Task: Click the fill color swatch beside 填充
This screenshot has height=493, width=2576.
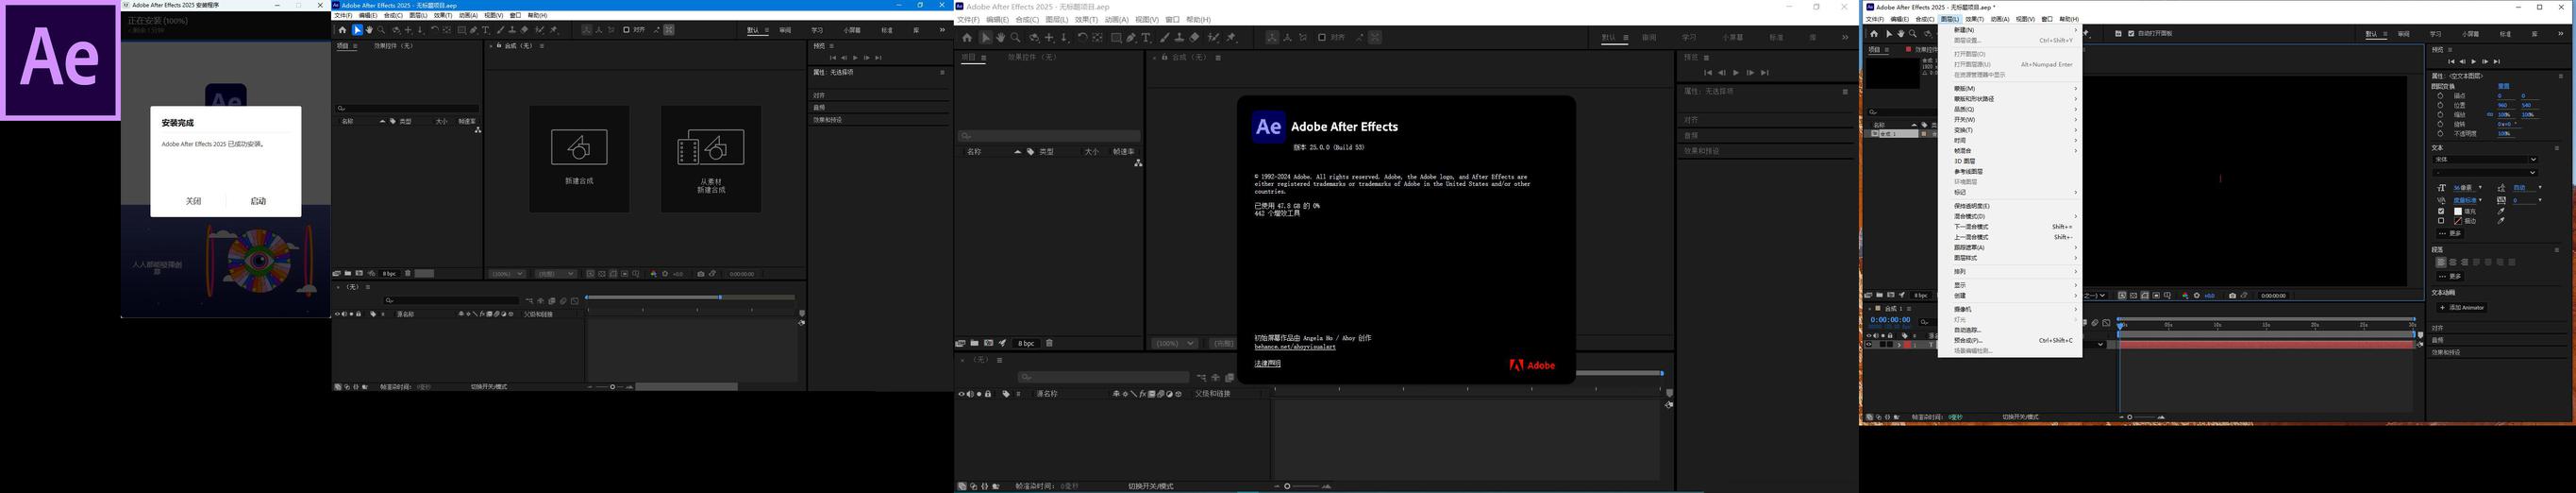Action: pyautogui.click(x=2458, y=212)
